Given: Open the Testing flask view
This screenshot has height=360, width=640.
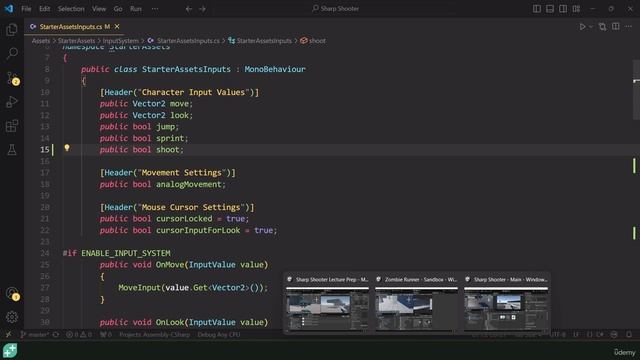Looking at the screenshot, I should [x=12, y=150].
